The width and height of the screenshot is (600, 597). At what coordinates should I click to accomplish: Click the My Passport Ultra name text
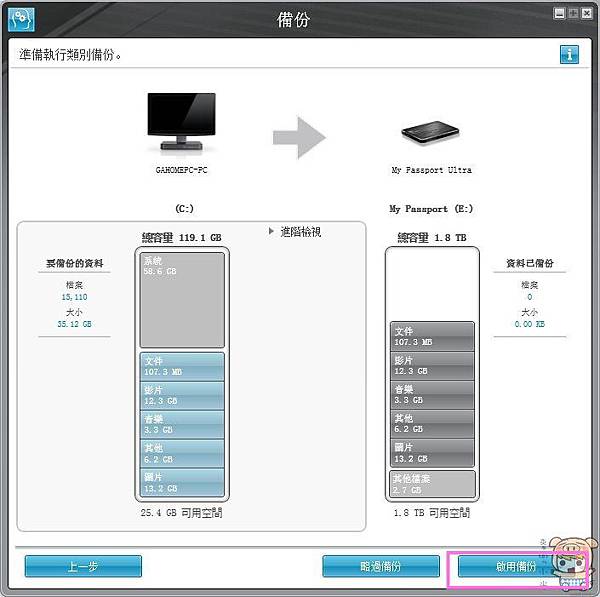coord(431,170)
